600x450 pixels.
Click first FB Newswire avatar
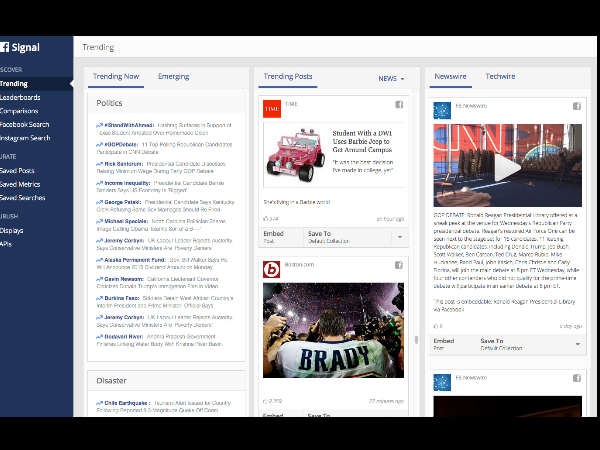point(442,111)
